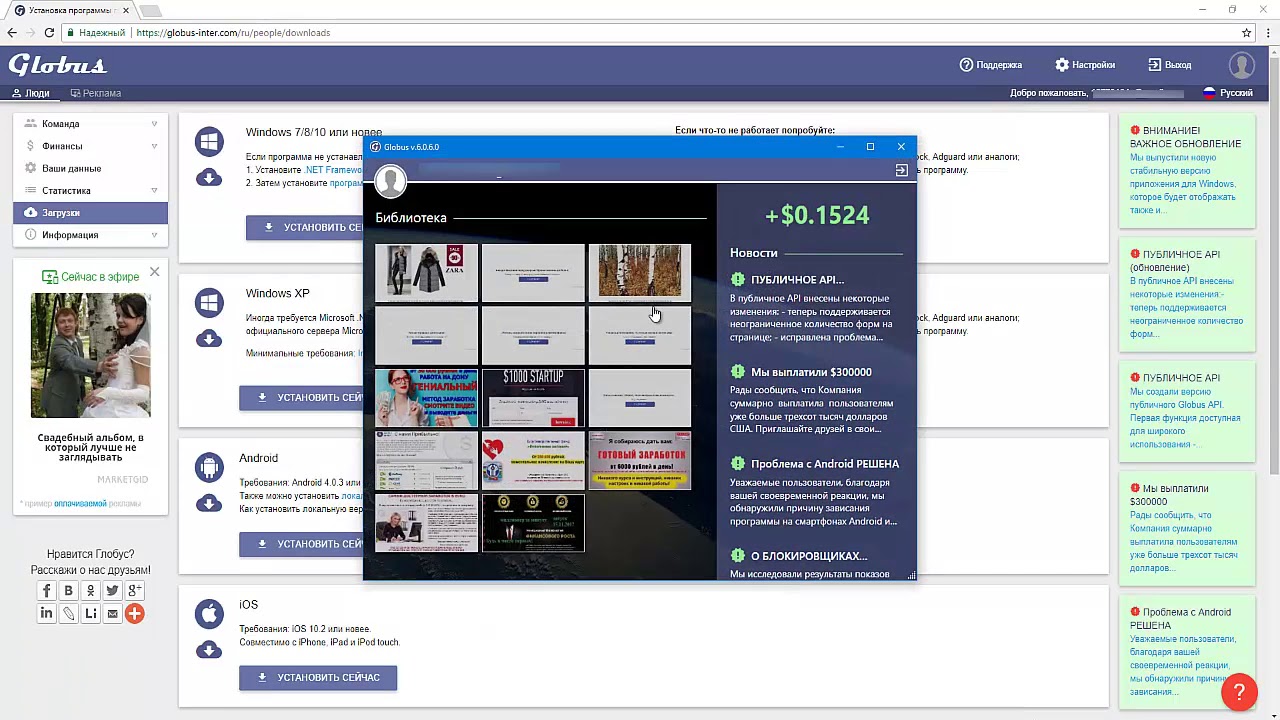Open the Русский language selector
The image size is (1280, 720).
pos(1227,93)
